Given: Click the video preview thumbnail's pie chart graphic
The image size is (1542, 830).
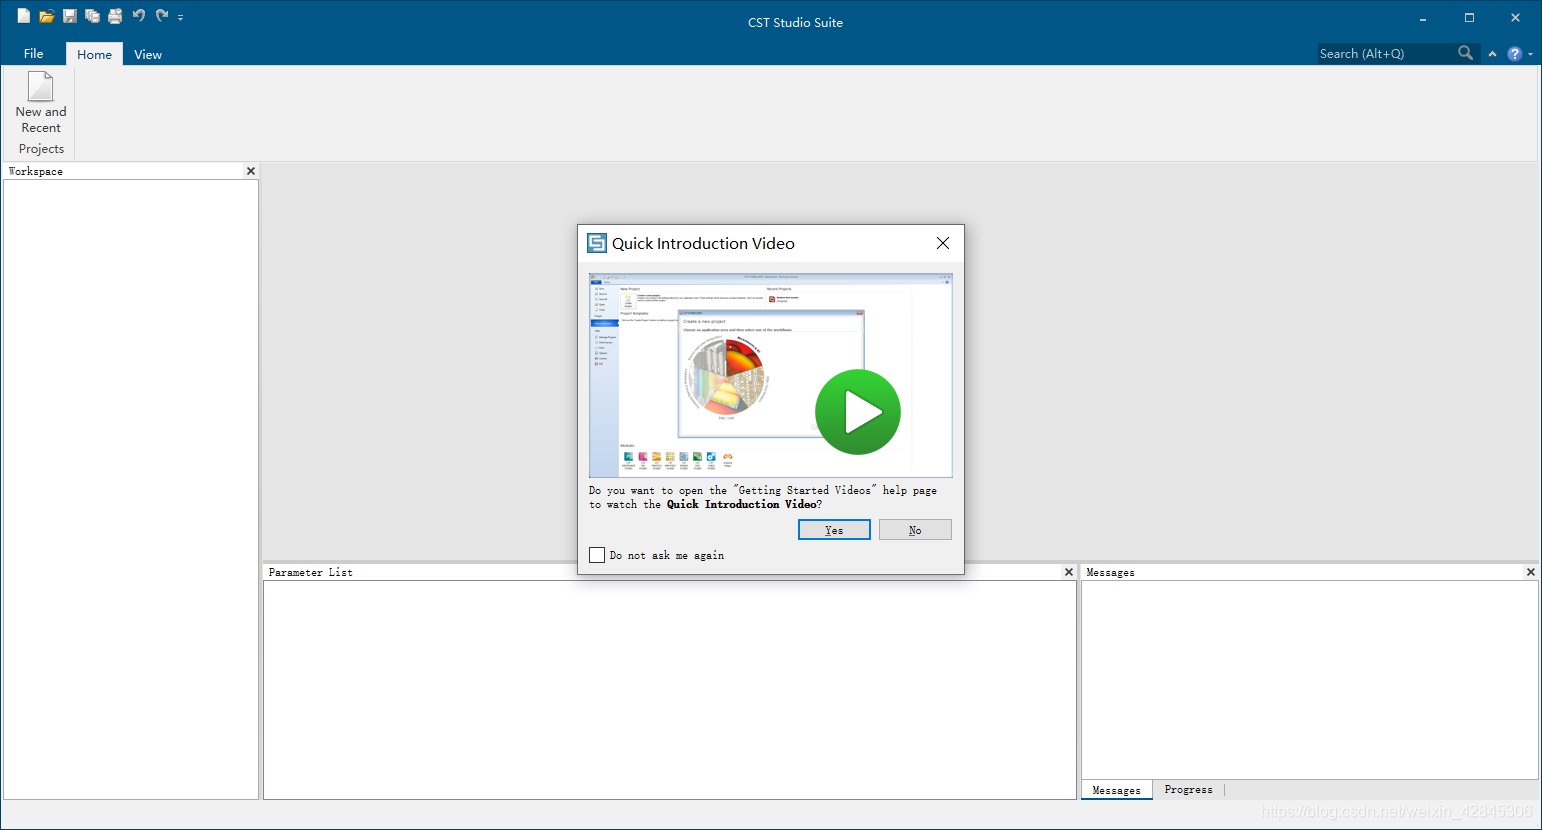Looking at the screenshot, I should point(726,376).
